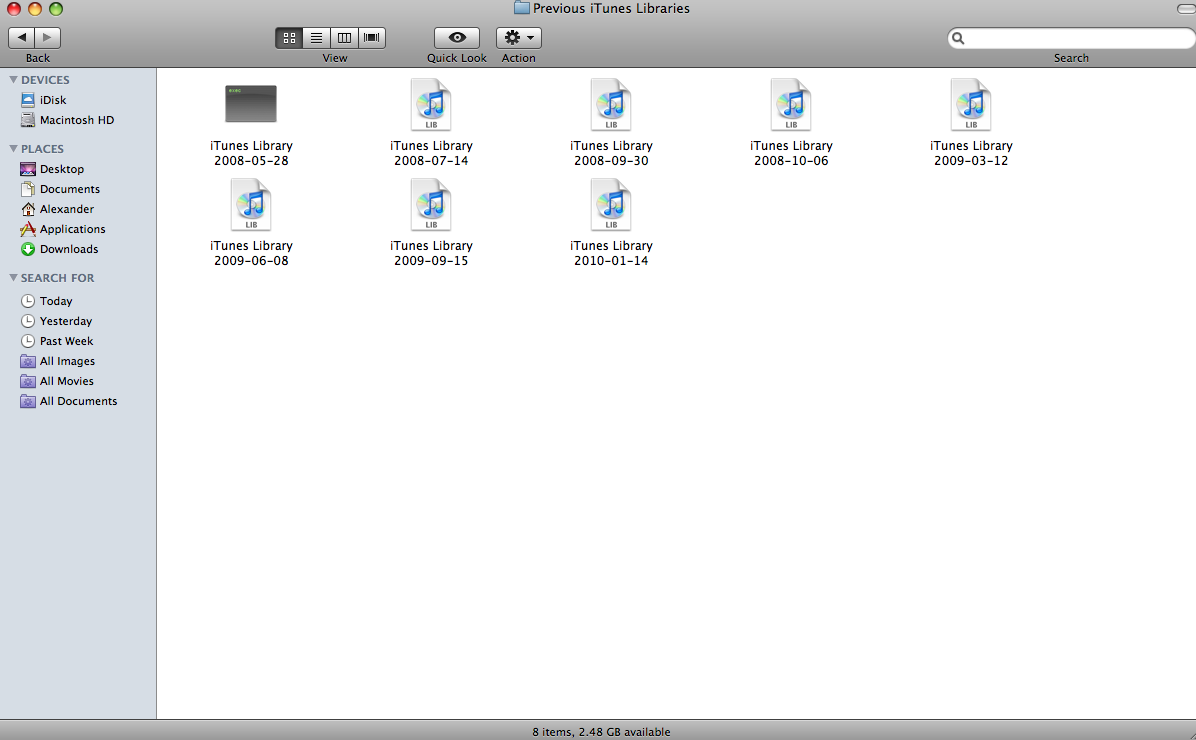This screenshot has width=1196, height=740.
Task: Open Quick Look with the eye button
Action: coord(457,37)
